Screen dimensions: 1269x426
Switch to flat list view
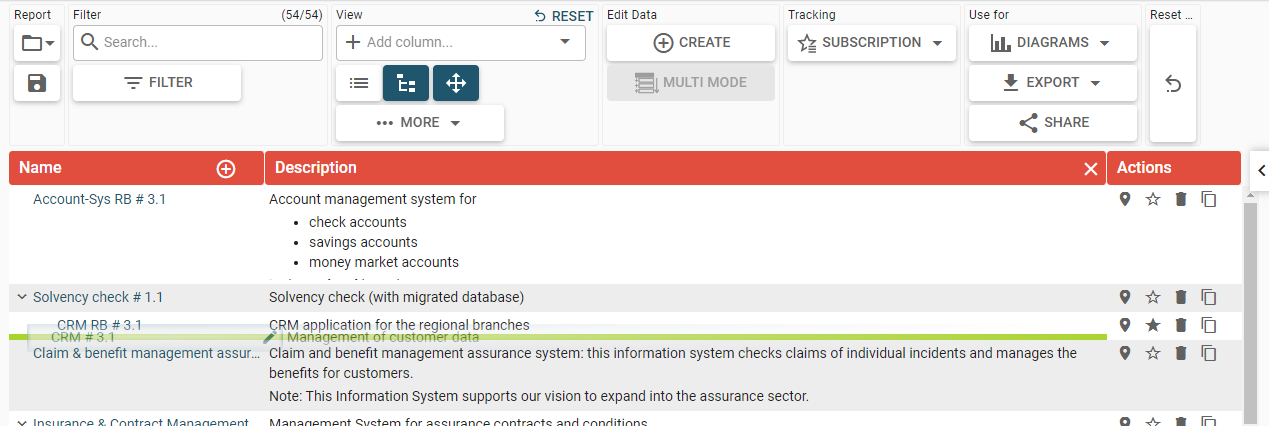click(359, 84)
